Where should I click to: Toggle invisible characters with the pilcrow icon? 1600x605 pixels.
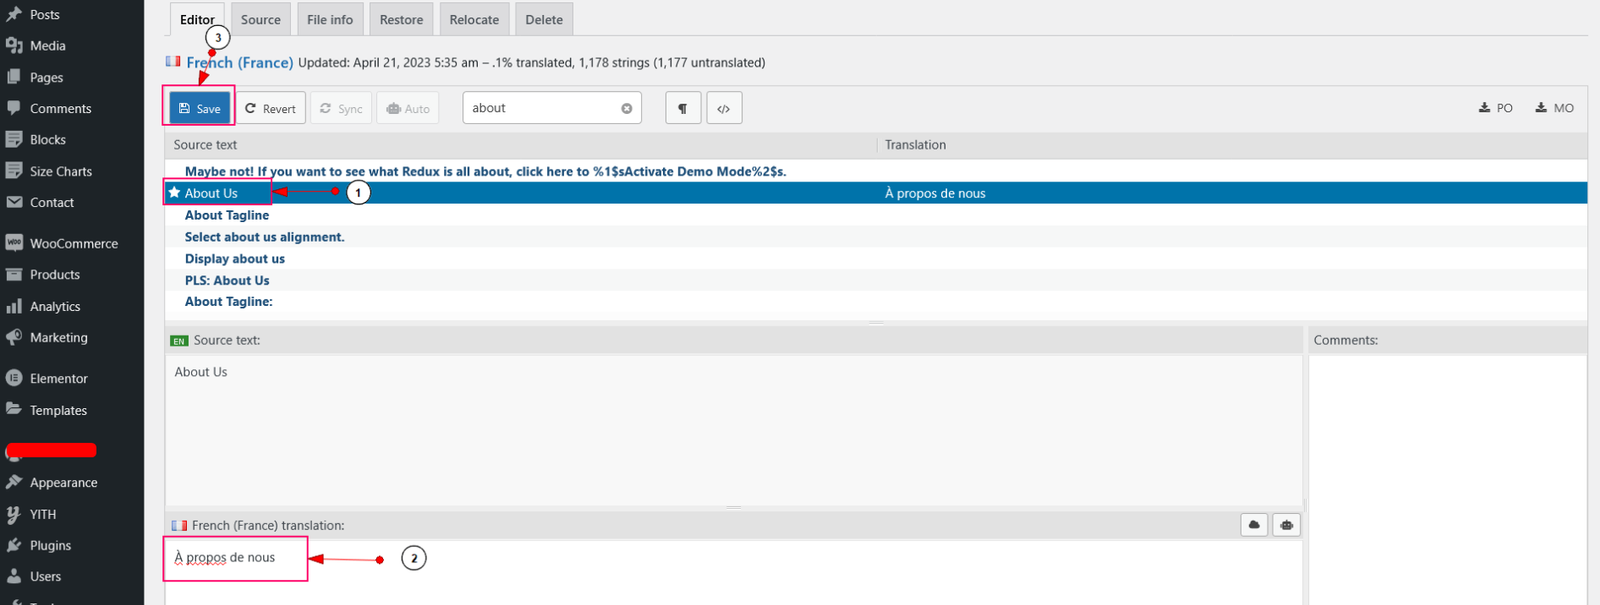coord(683,108)
